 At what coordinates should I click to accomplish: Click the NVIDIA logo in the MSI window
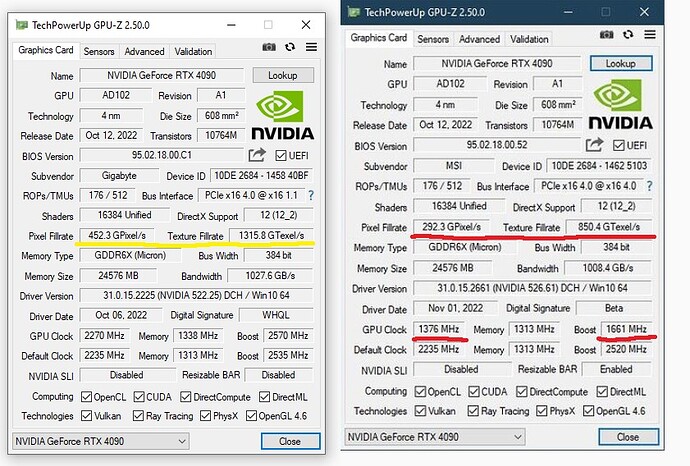pyautogui.click(x=620, y=105)
